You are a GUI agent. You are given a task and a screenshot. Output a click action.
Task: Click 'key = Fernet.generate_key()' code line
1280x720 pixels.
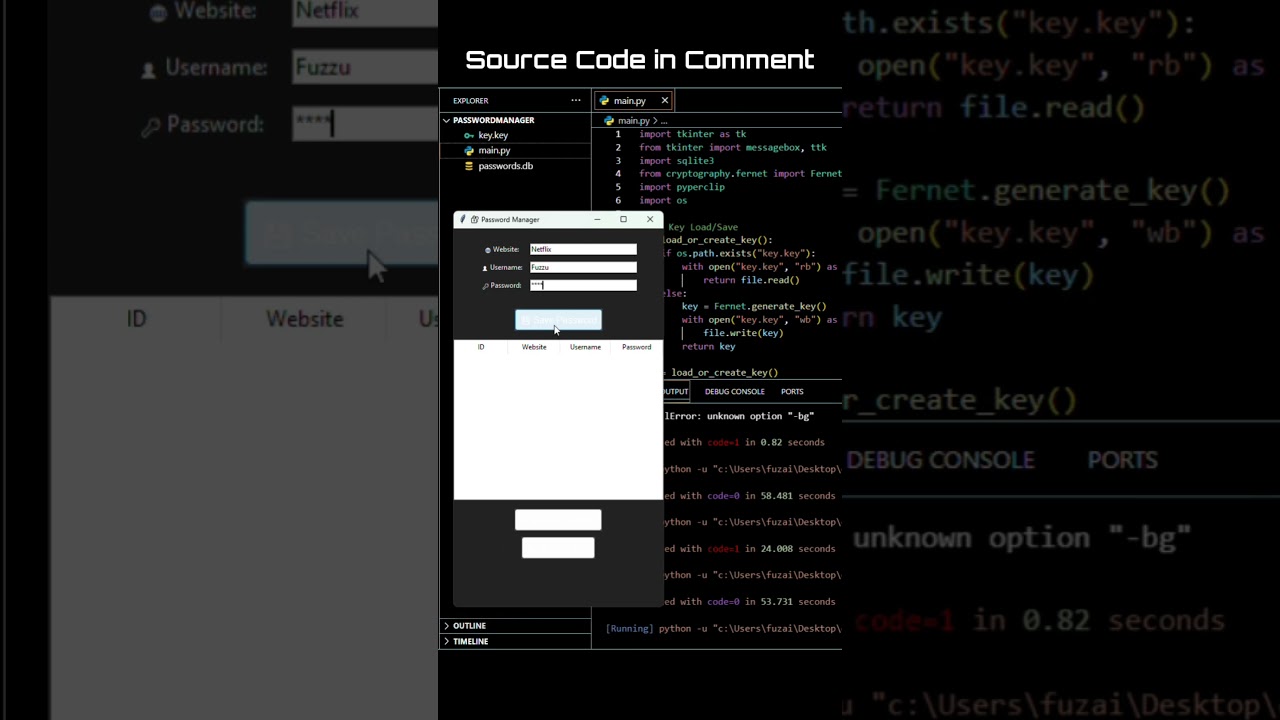(754, 306)
